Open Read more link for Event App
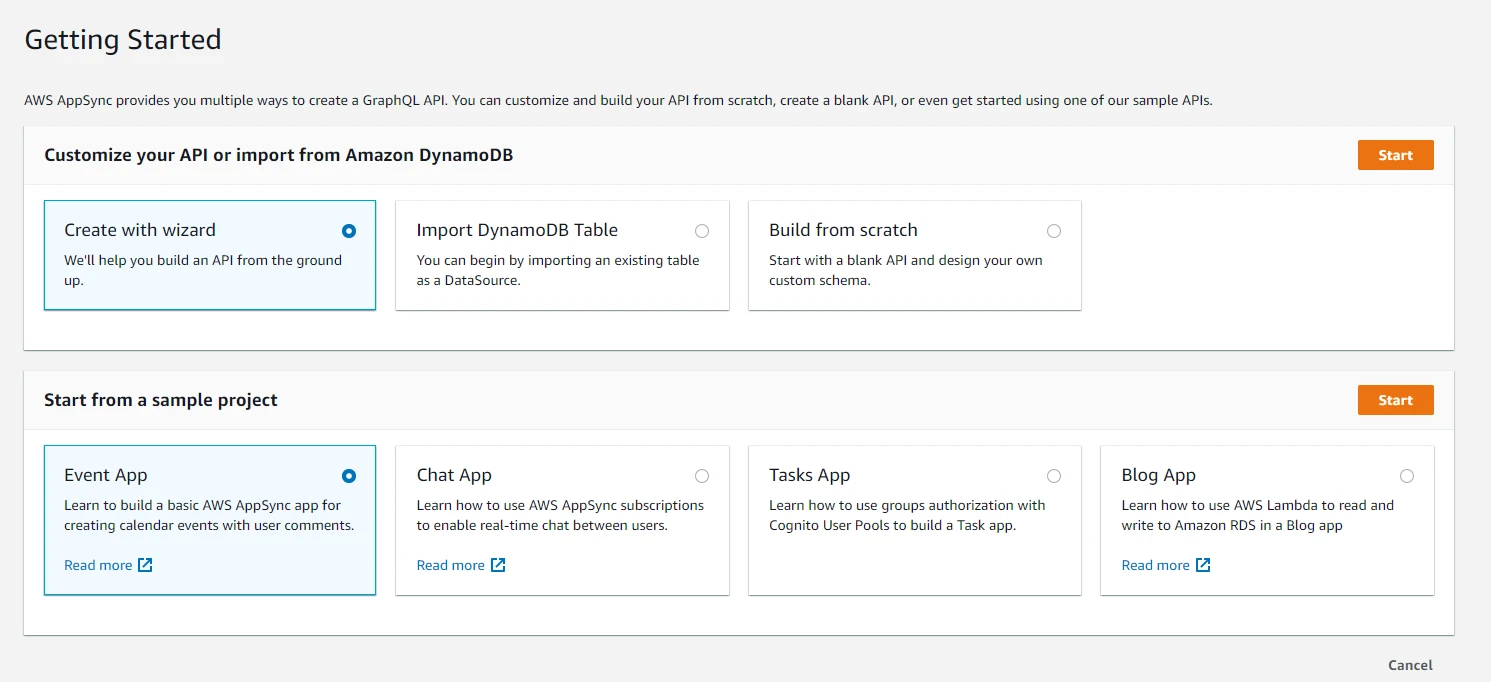 pyautogui.click(x=98, y=565)
